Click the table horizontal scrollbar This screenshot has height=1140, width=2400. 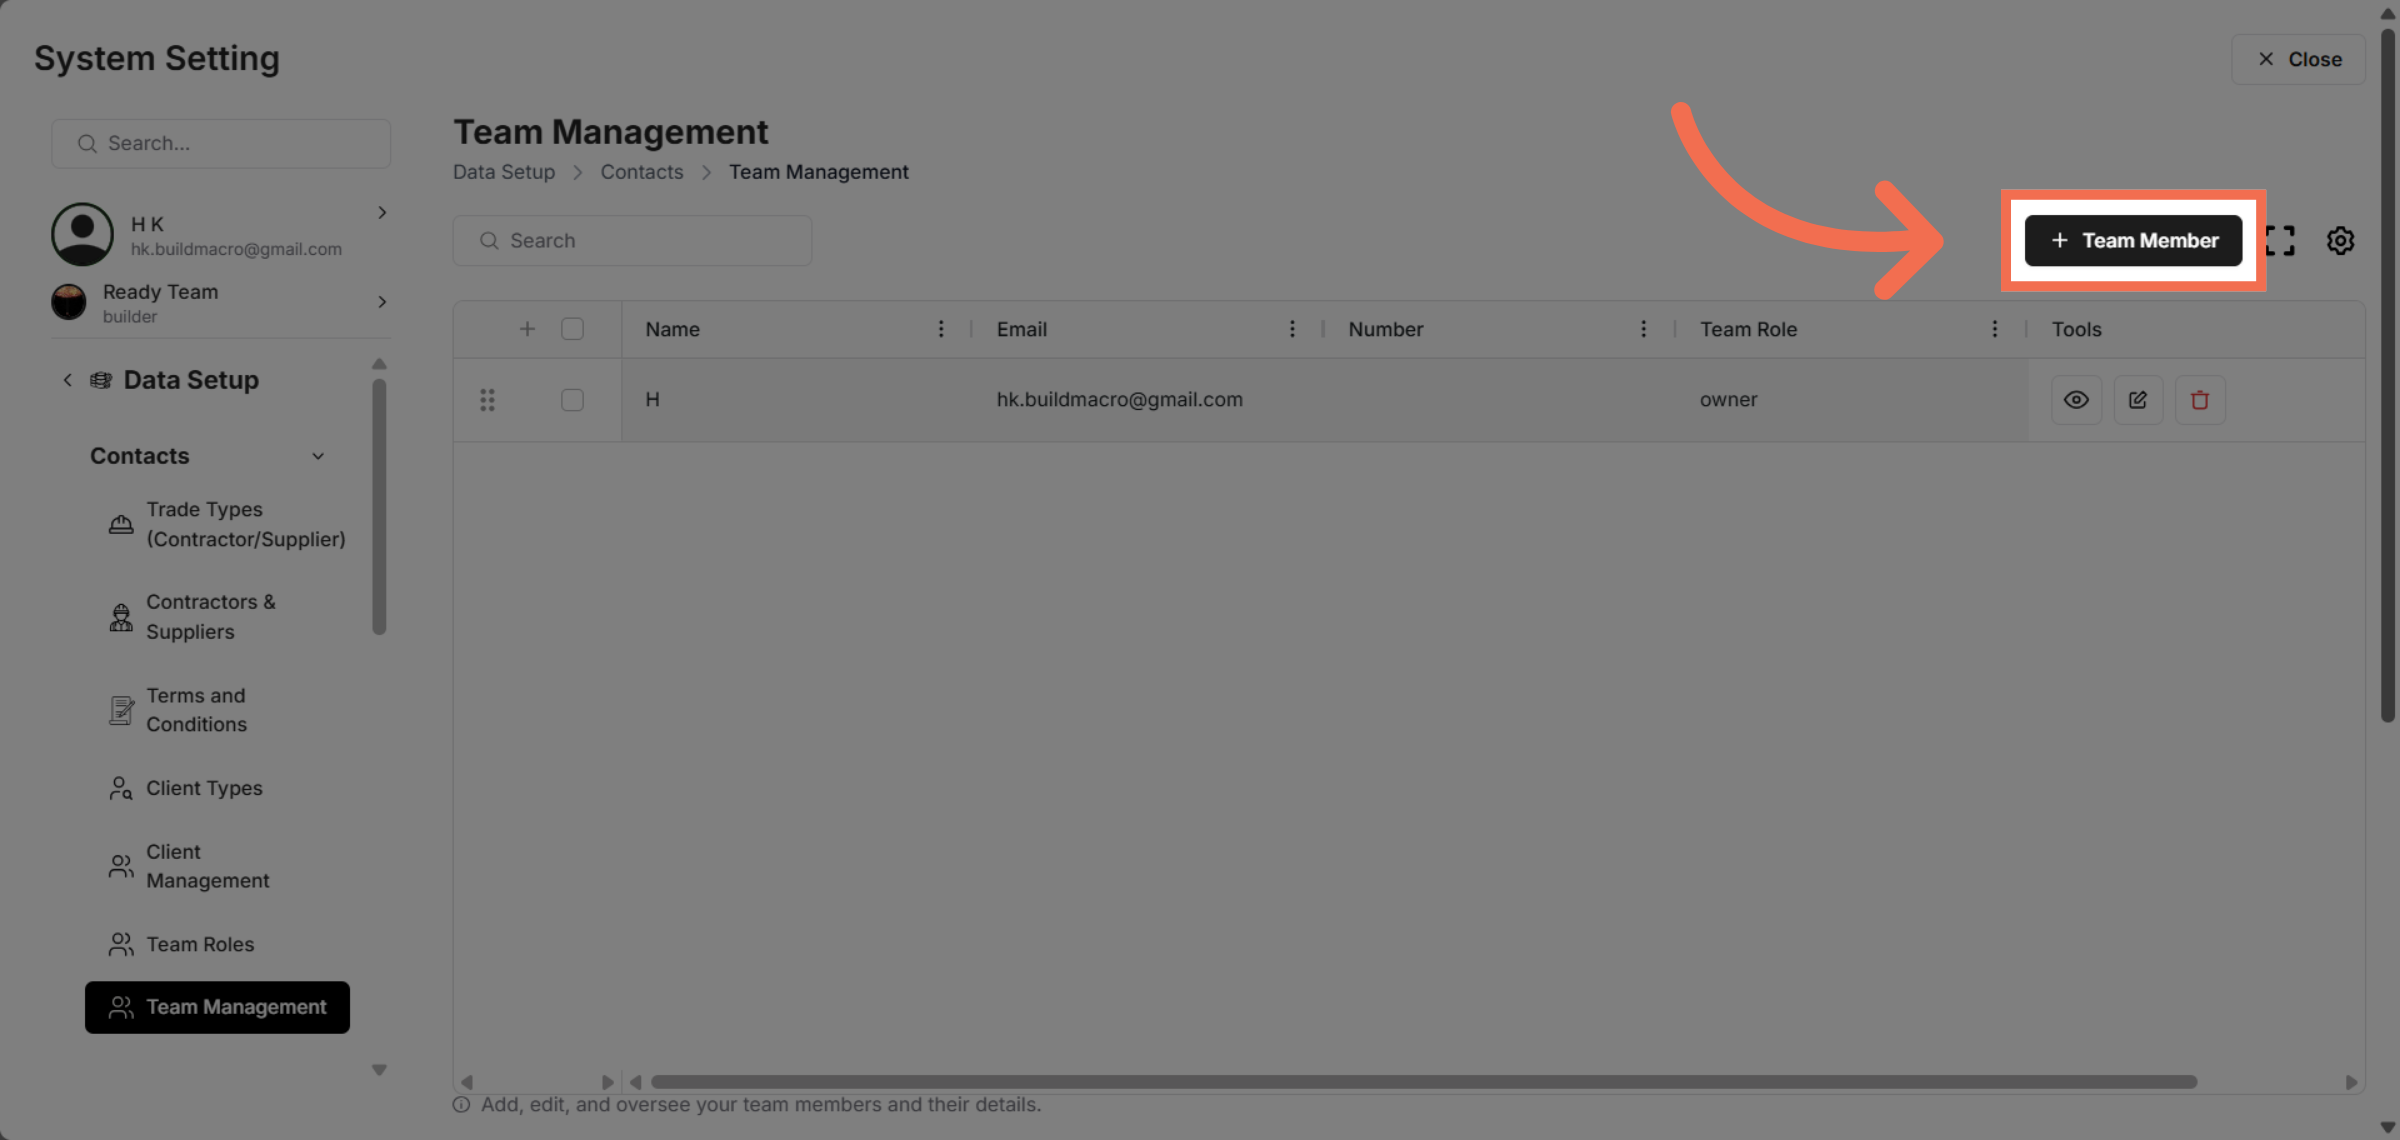[1423, 1082]
